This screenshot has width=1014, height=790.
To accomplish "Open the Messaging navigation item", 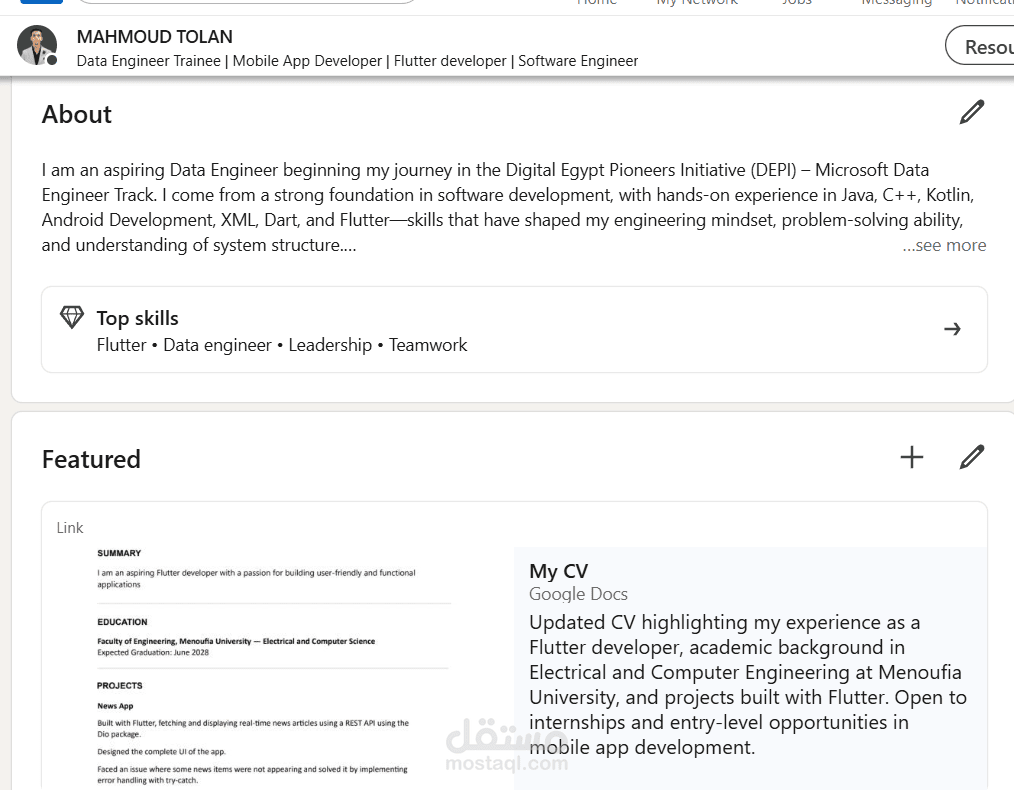I will click(896, 3).
